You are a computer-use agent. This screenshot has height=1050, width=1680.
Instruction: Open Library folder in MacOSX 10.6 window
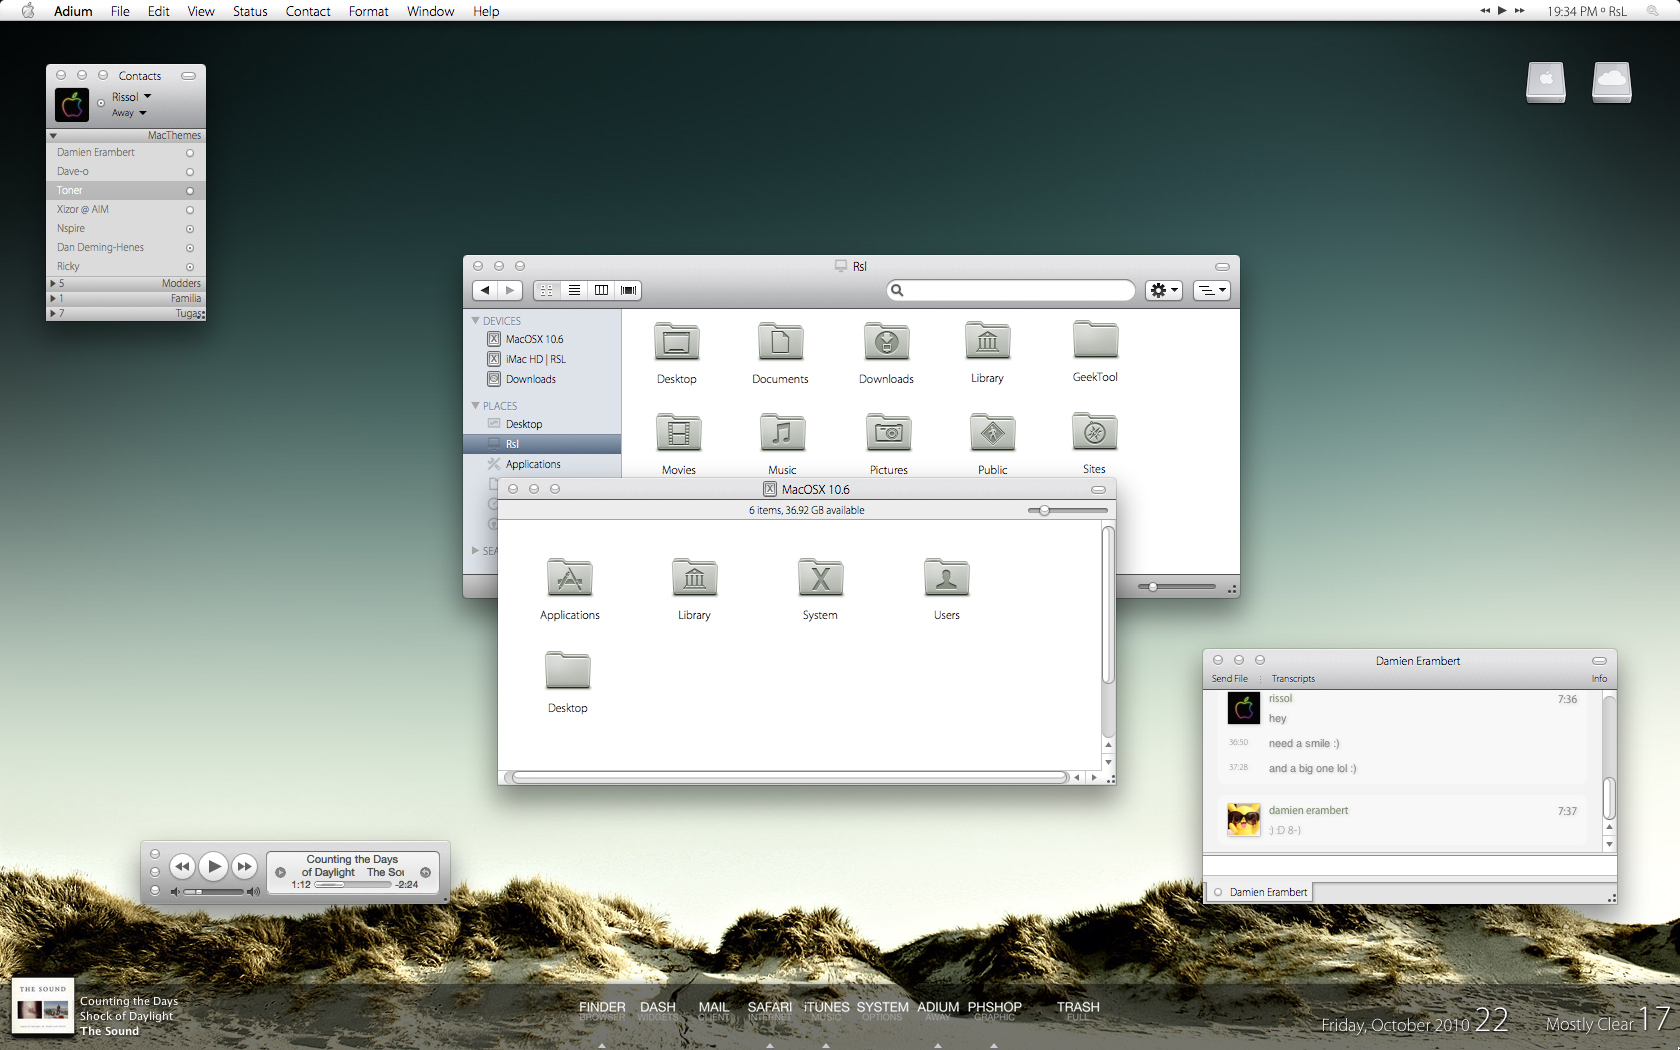coord(694,578)
